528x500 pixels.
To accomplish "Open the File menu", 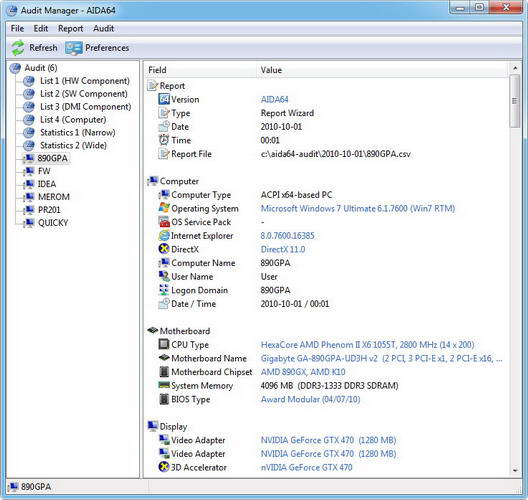I will [17, 29].
